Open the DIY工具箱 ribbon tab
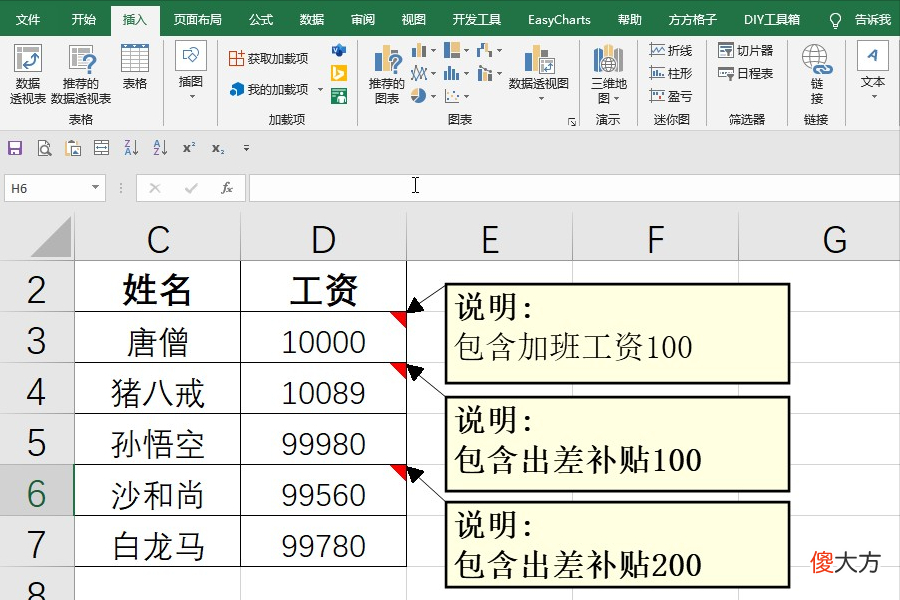 771,20
